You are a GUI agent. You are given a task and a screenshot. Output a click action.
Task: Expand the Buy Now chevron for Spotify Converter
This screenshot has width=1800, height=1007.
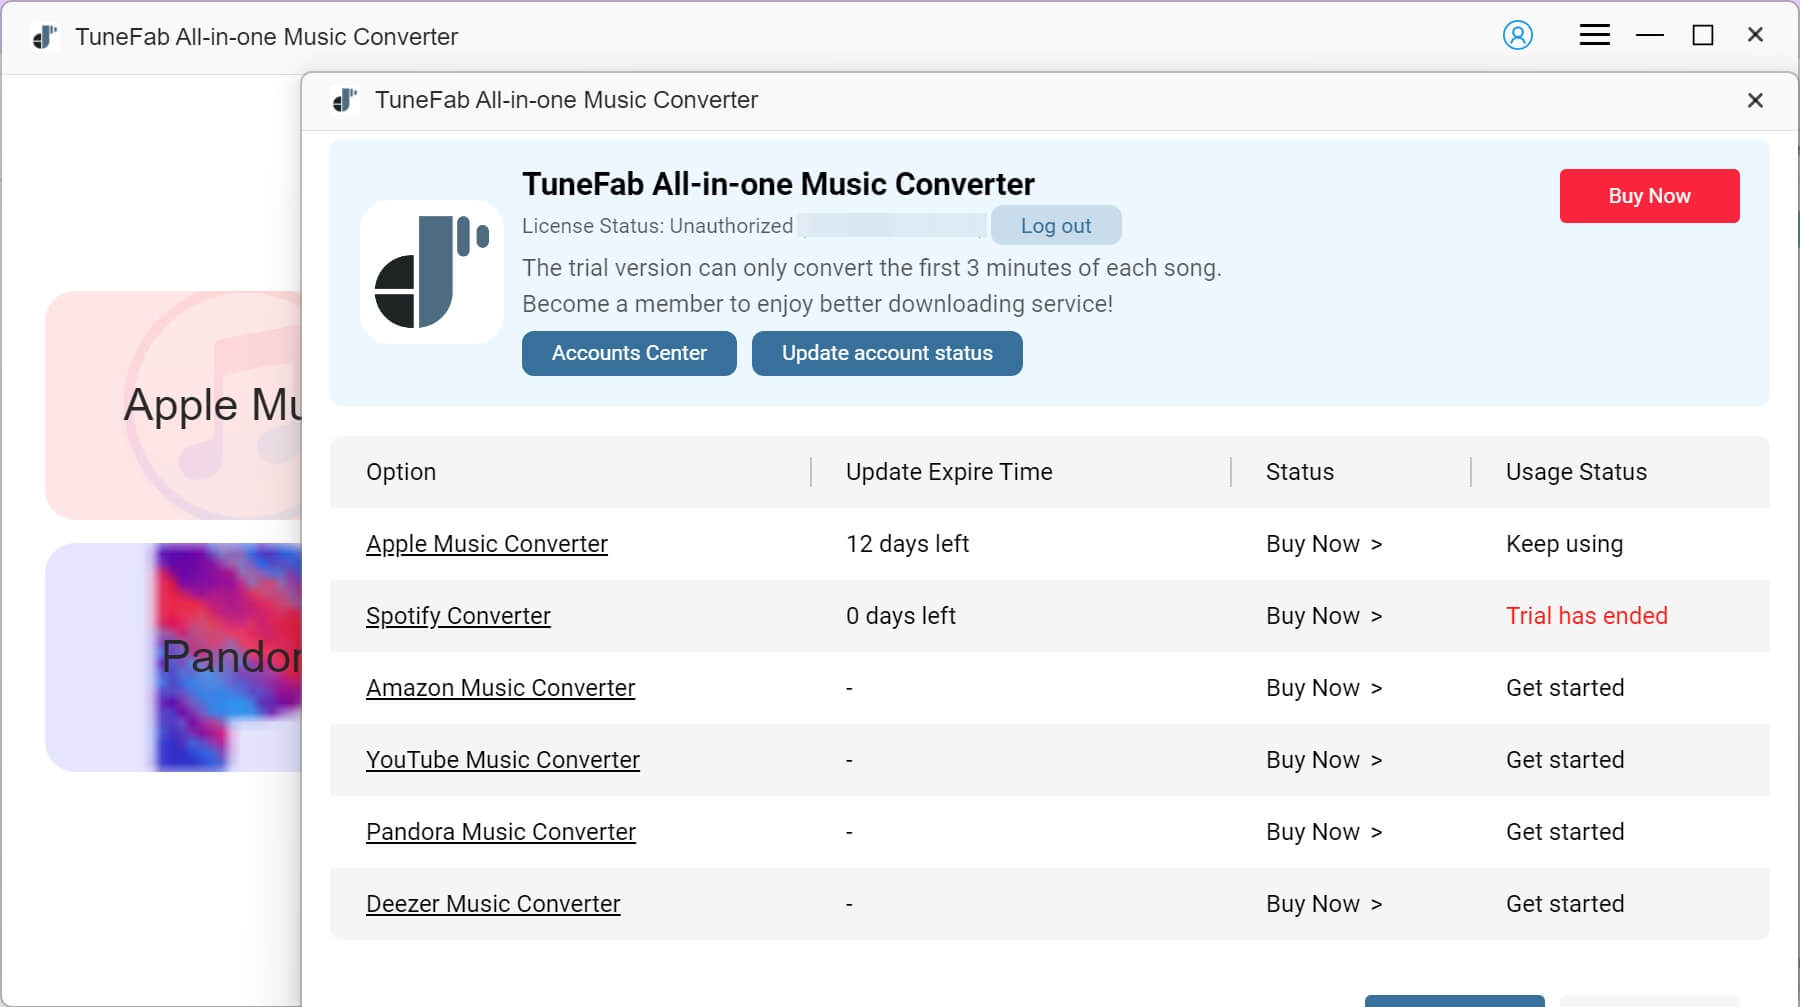coord(1376,617)
